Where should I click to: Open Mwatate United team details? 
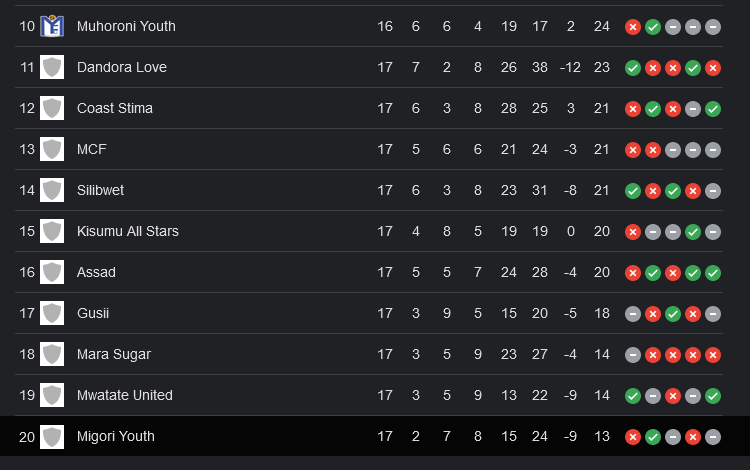124,395
